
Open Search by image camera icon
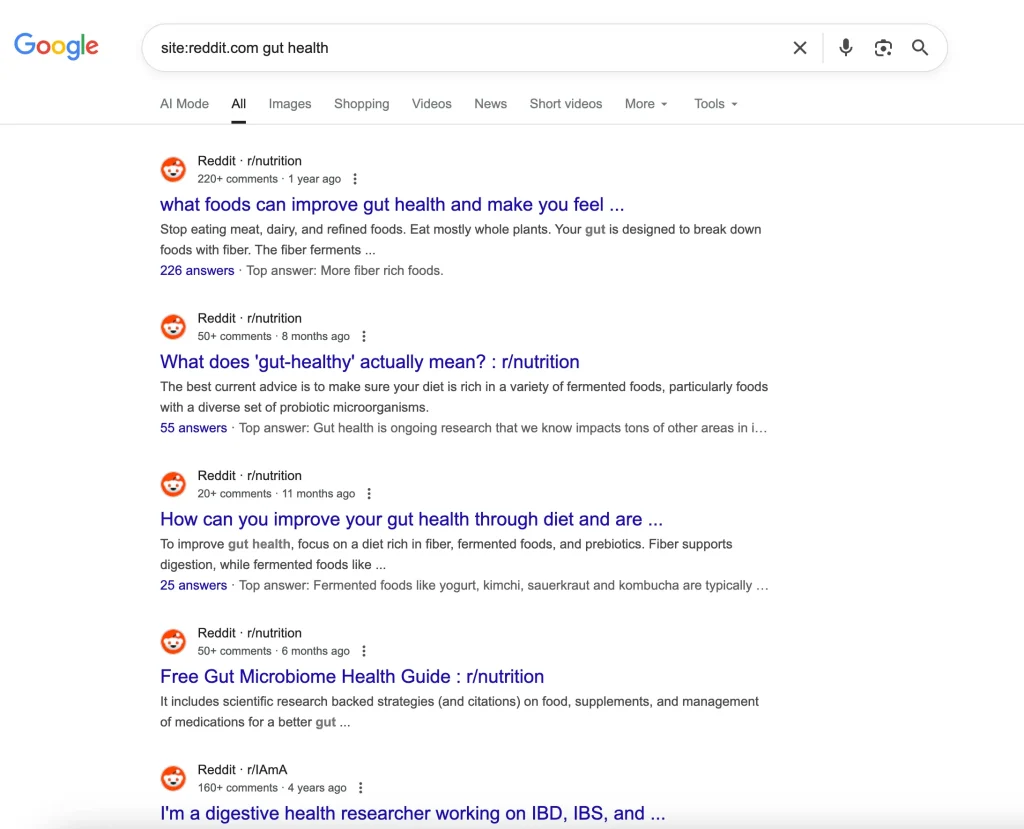tap(883, 48)
